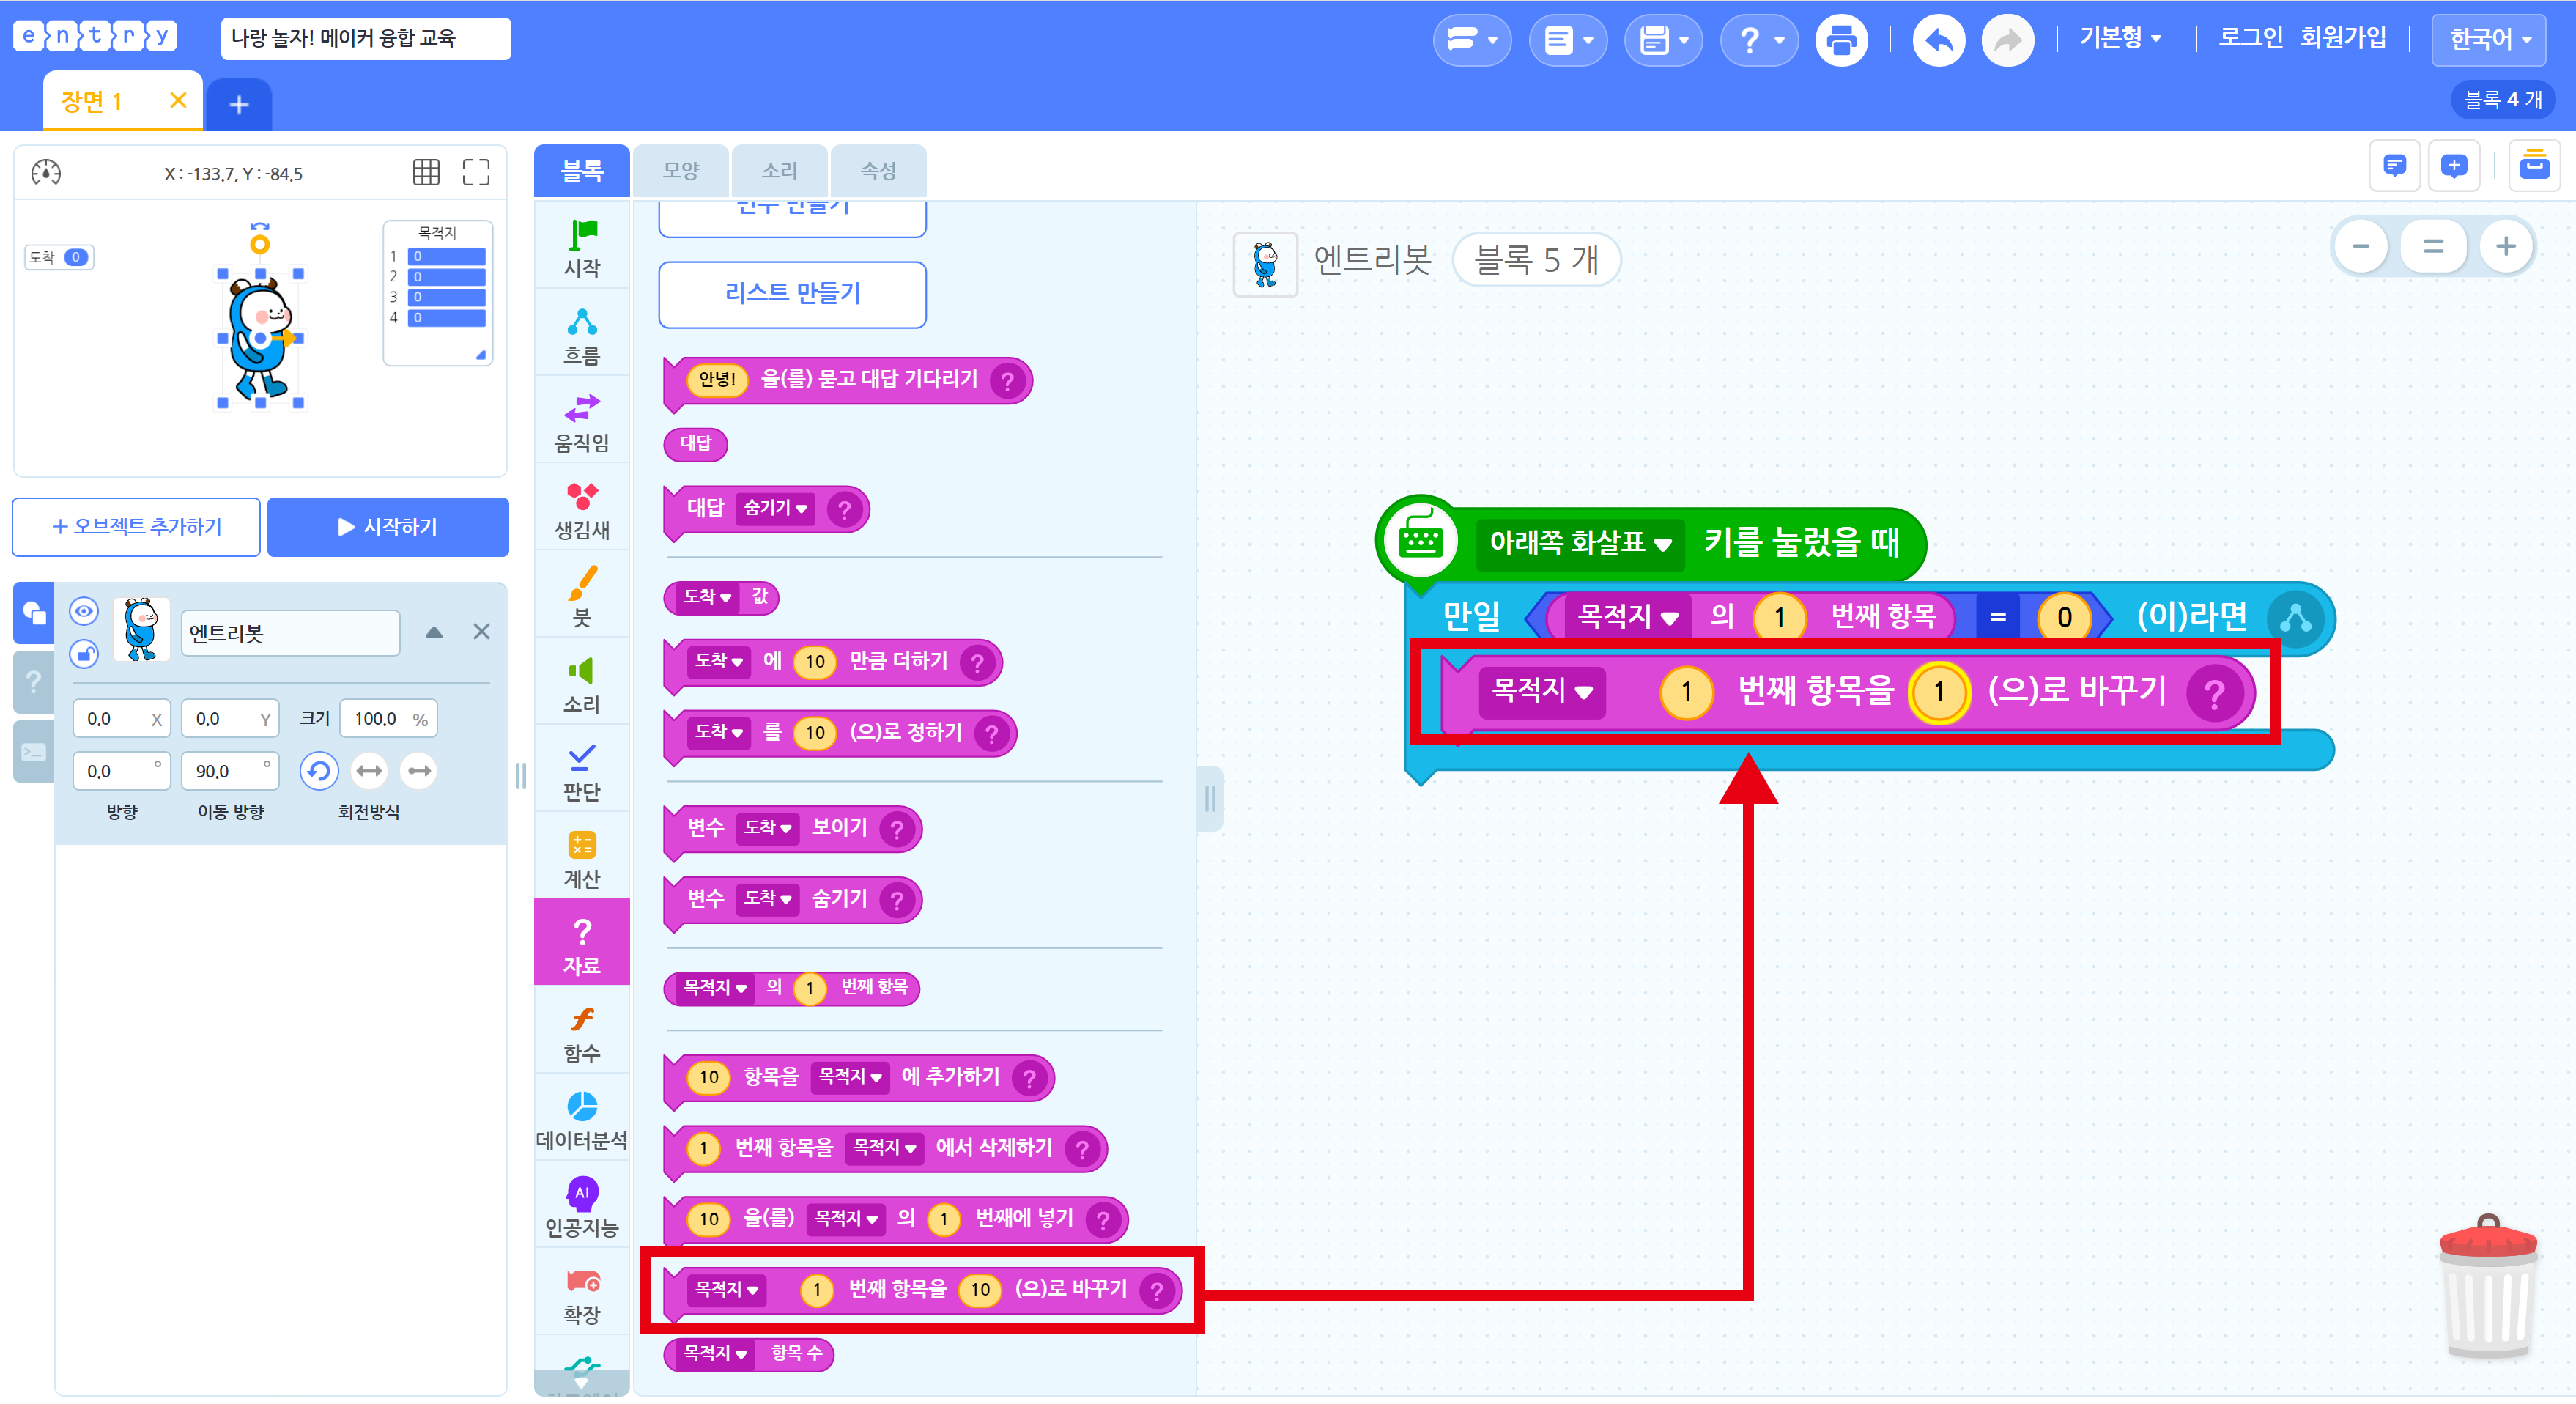Image resolution: width=2576 pixels, height=1404 pixels.
Task: Open the help menu dropdown
Action: point(1759,40)
